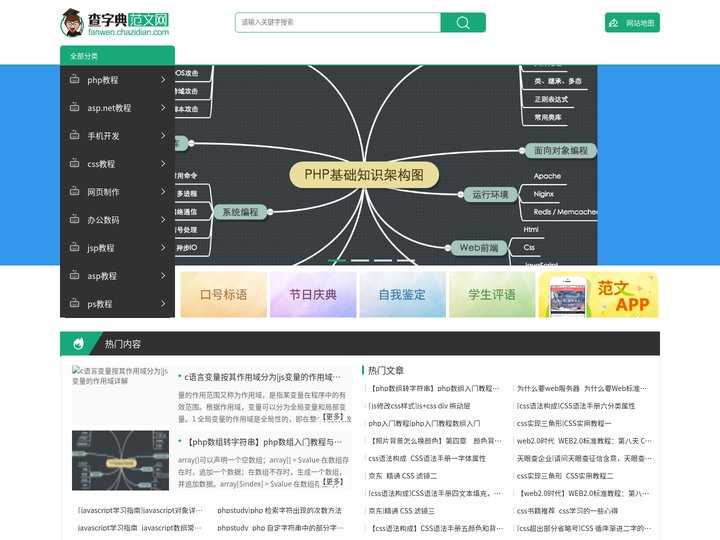Open link web2.0时代 WEB2.0标准教程: 第八天

click(x=584, y=441)
